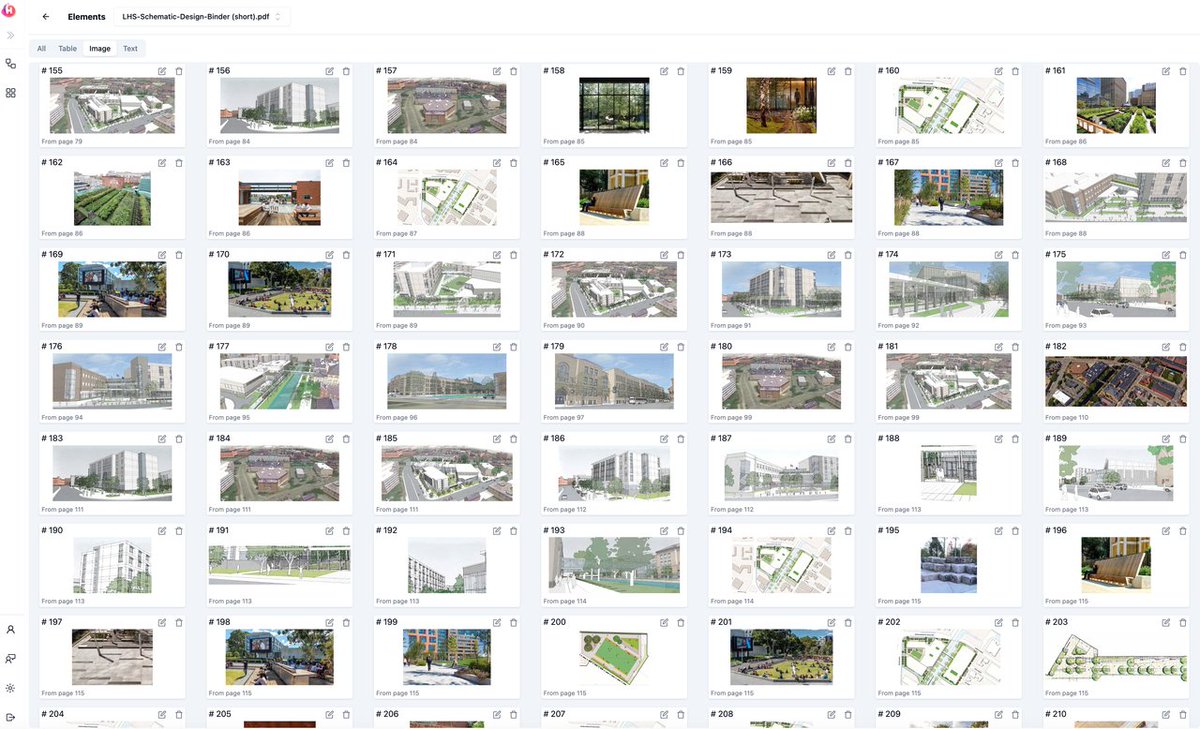1200x729 pixels.
Task: Delete element # 161
Action: (1182, 71)
